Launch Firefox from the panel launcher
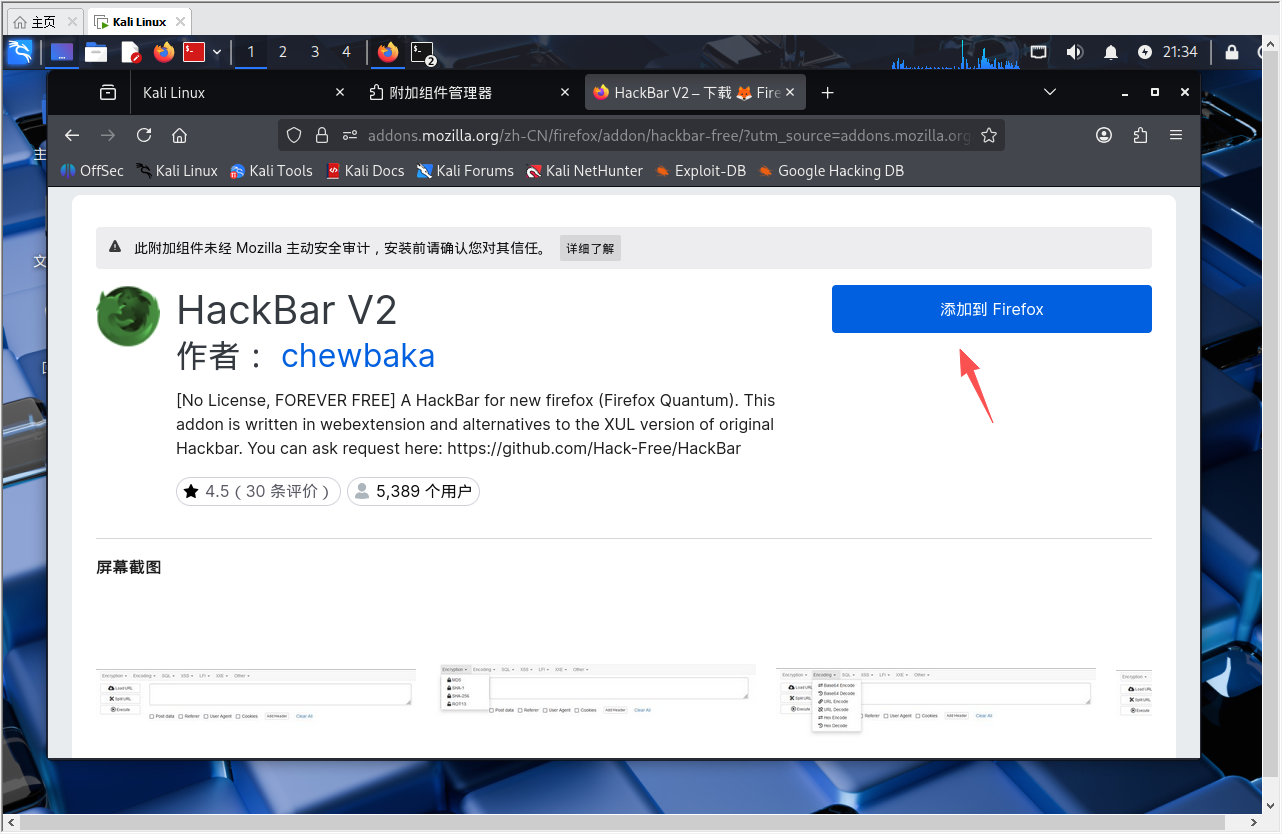 [x=164, y=52]
